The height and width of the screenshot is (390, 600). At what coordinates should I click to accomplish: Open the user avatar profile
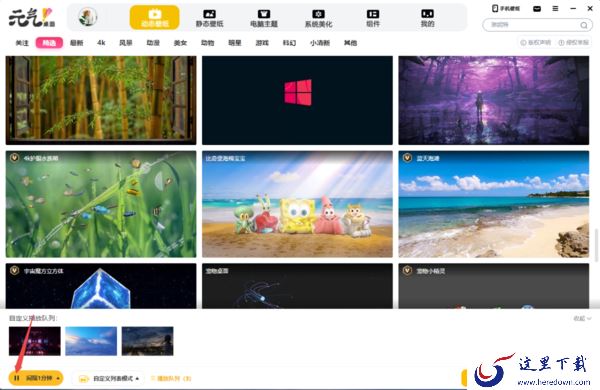88,17
